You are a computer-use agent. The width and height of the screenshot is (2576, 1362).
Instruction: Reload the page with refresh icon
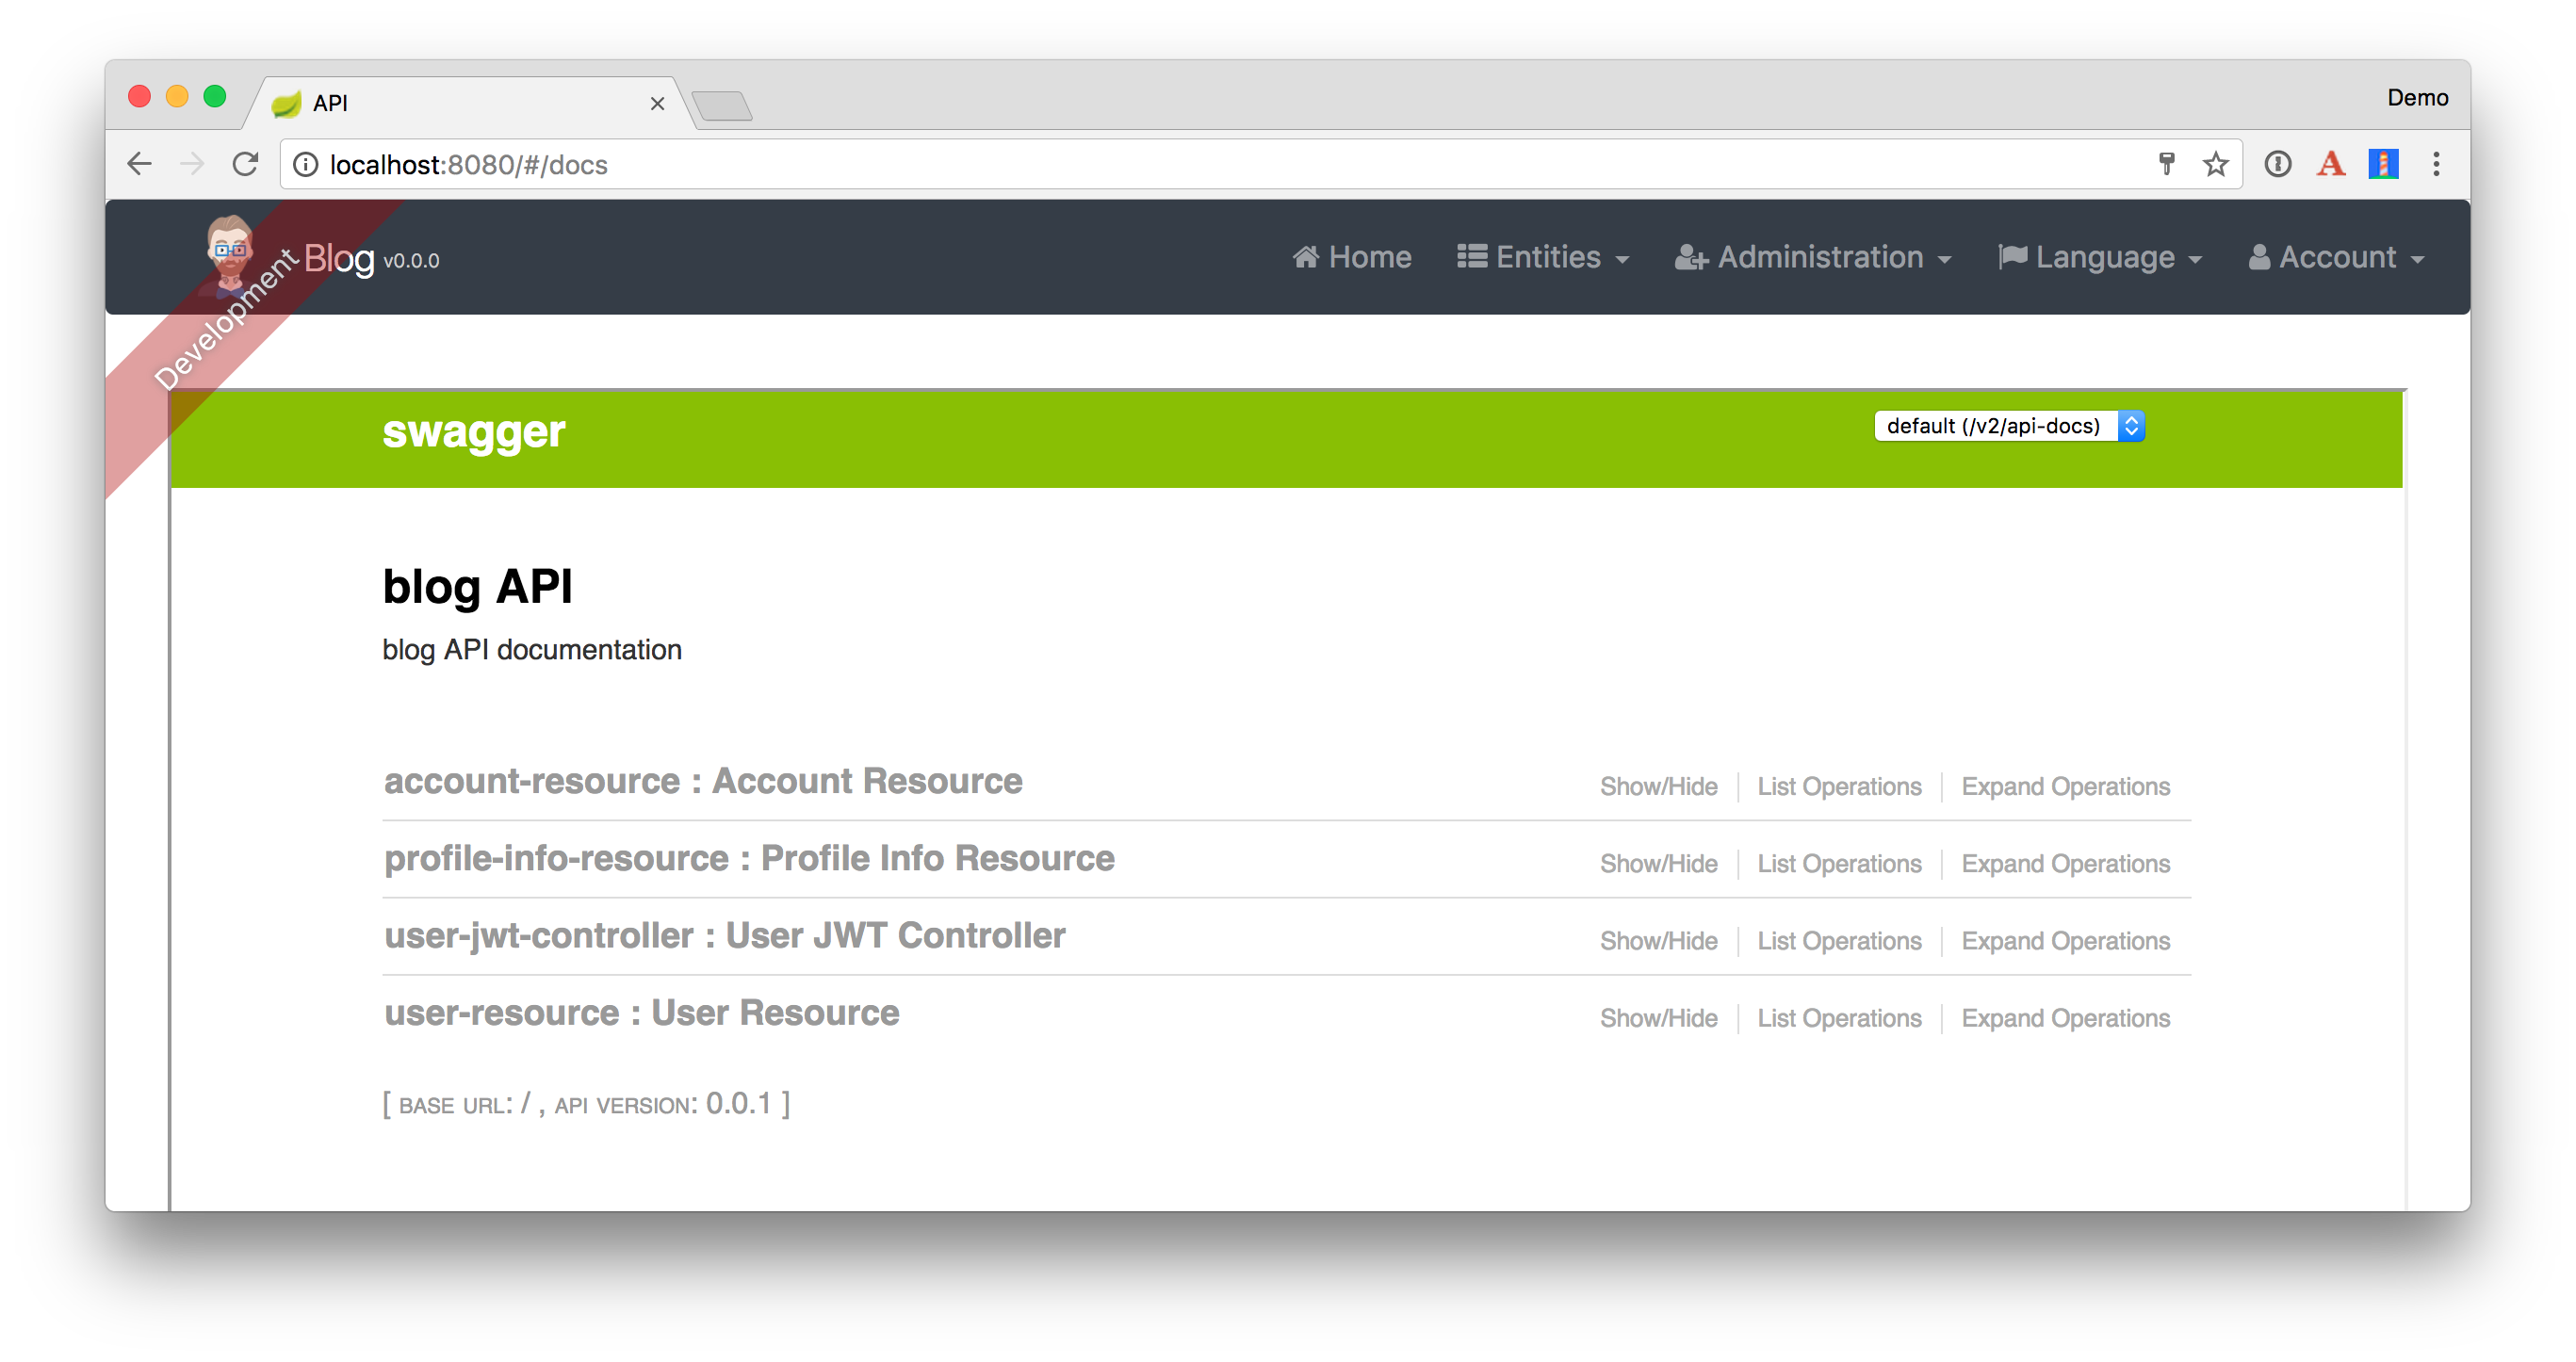245,164
